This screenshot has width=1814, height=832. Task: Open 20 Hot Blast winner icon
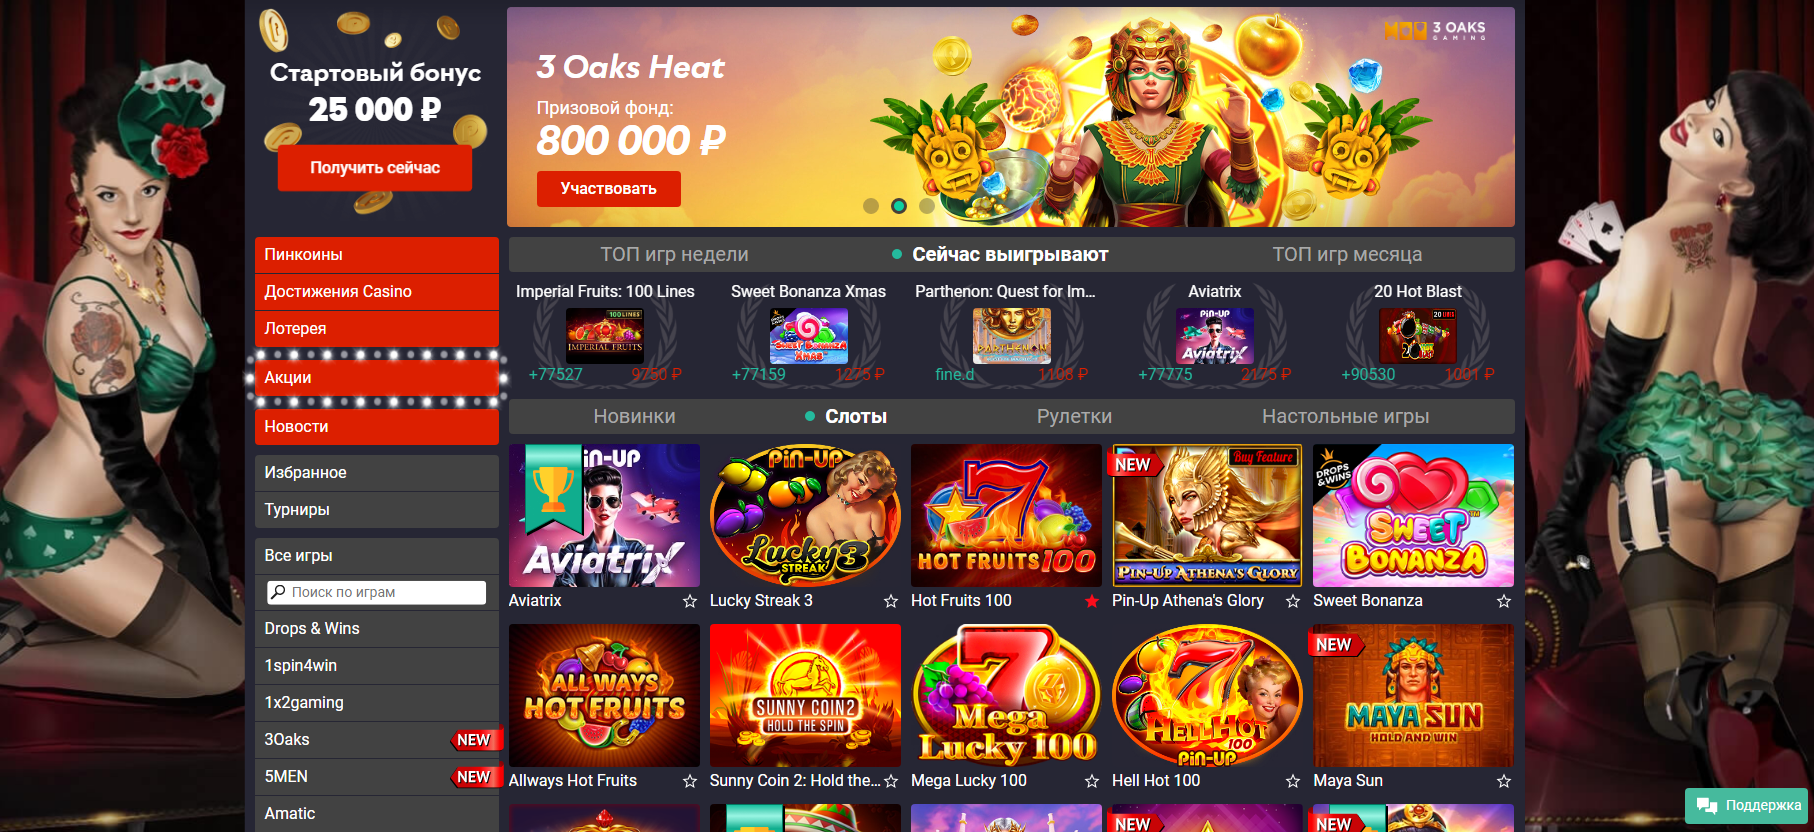[x=1418, y=335]
